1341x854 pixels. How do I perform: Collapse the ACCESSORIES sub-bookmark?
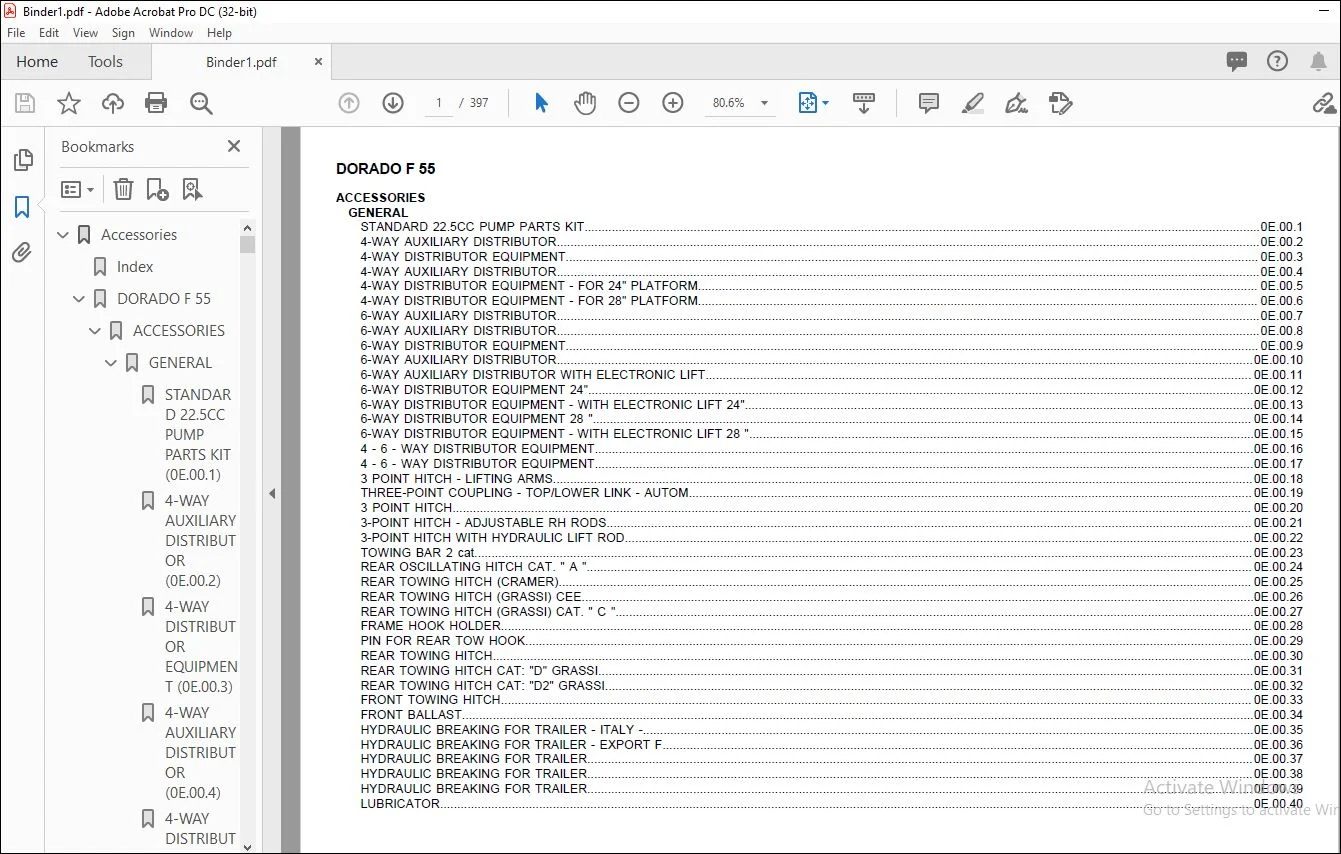[95, 331]
